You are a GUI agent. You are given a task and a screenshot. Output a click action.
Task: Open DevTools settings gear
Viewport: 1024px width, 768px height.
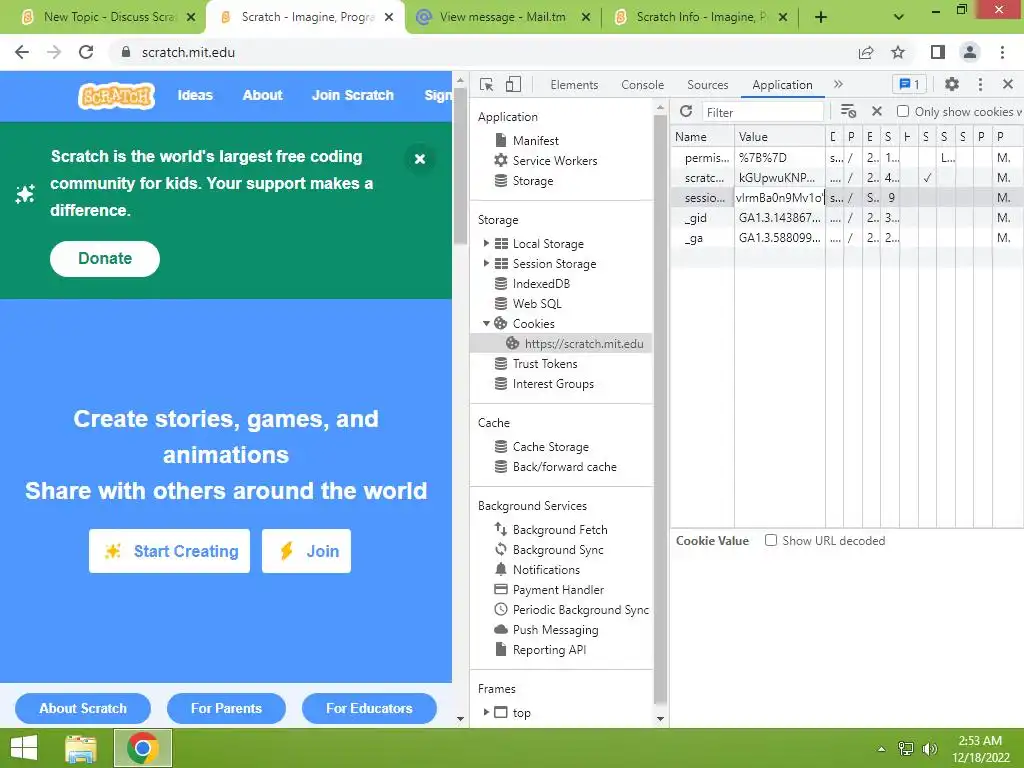tap(952, 84)
